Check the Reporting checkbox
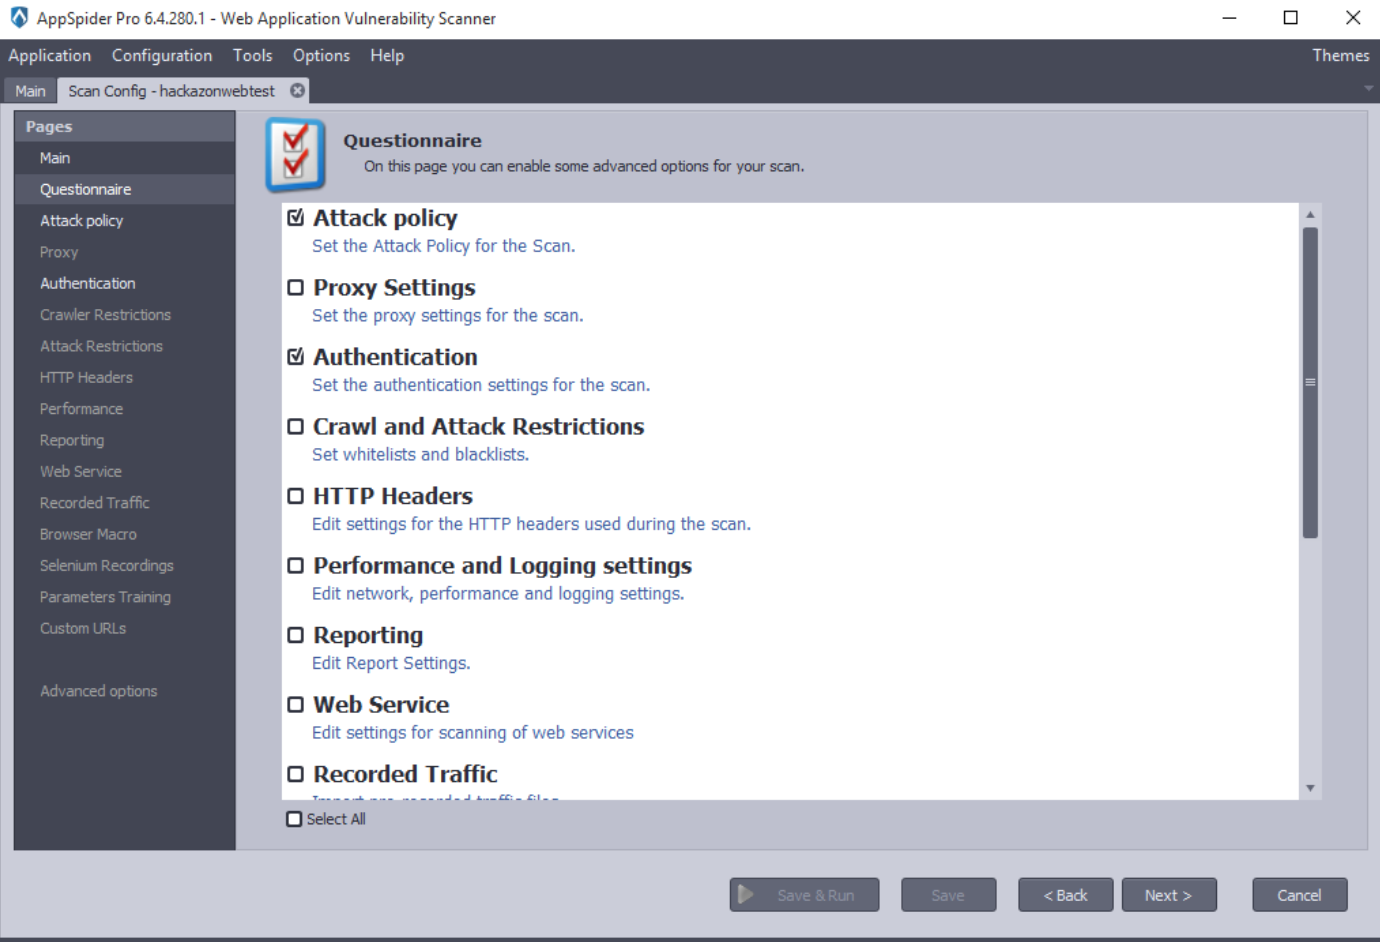 coord(295,635)
